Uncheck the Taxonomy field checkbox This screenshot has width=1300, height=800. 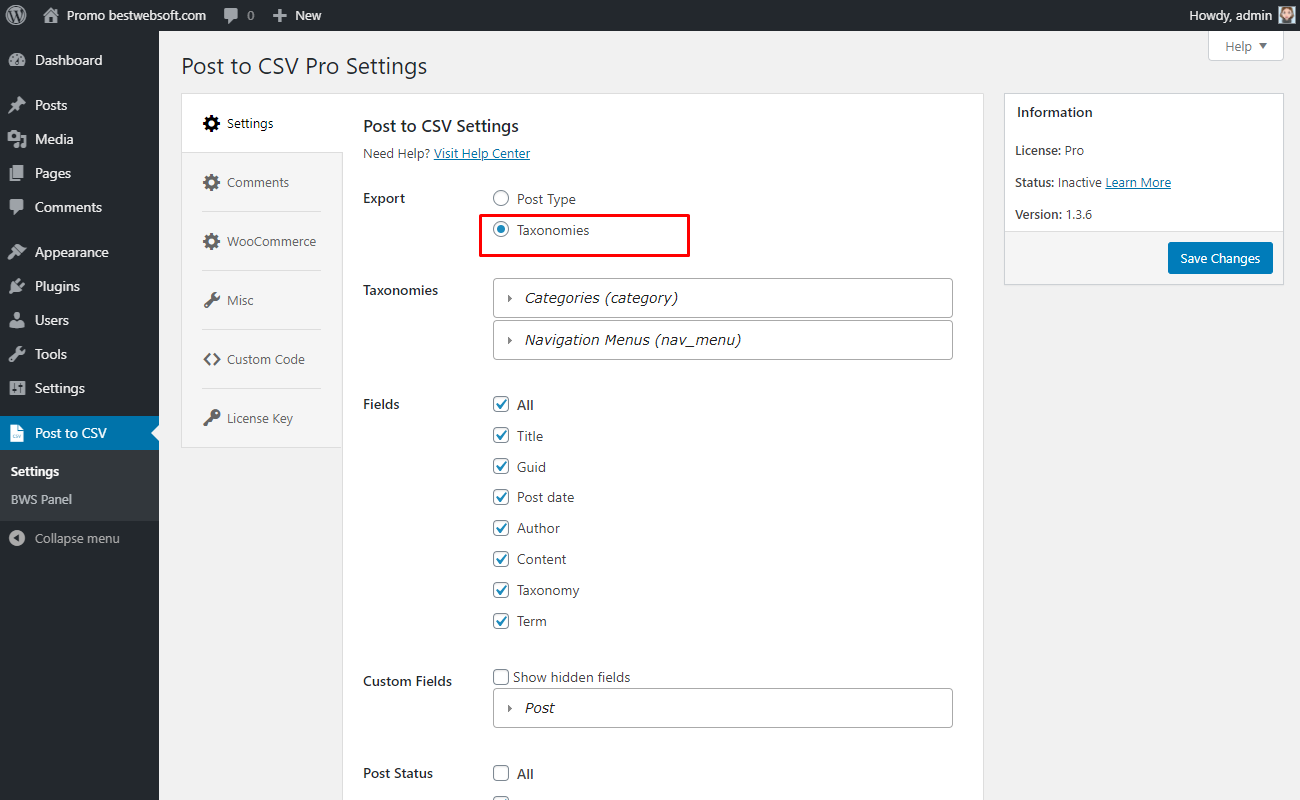(501, 590)
